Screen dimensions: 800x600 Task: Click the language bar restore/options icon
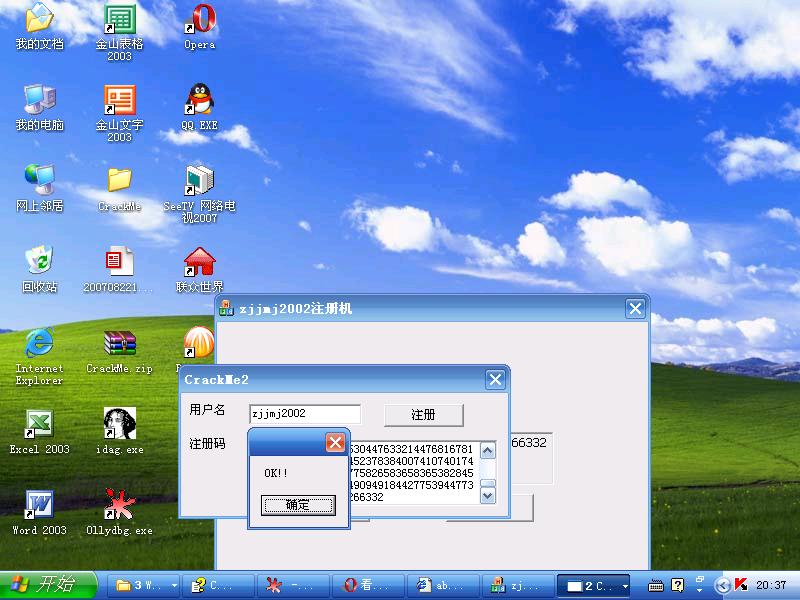coord(699,580)
